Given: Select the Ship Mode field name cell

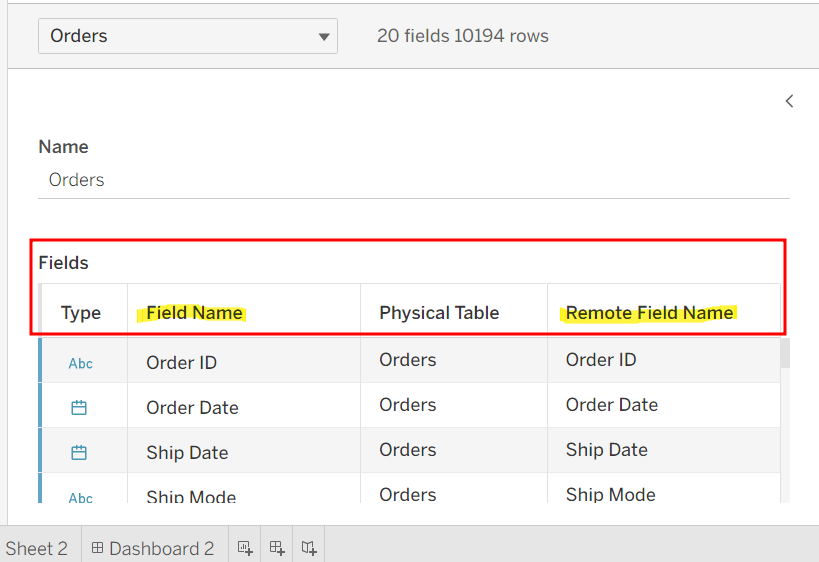Looking at the screenshot, I should [244, 488].
